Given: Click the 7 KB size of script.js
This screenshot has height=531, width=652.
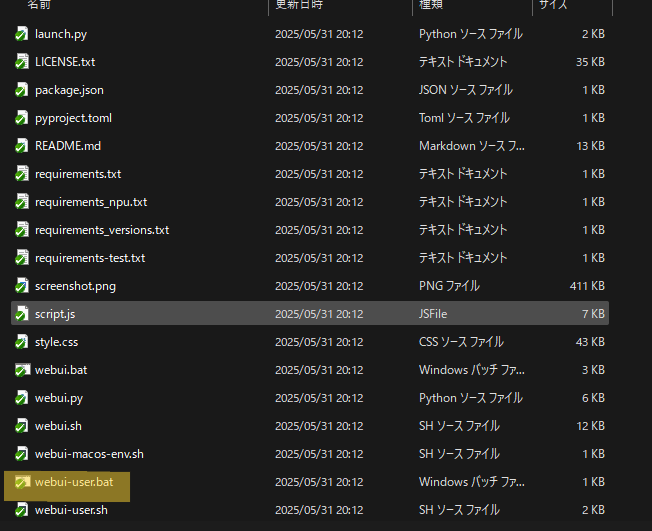Looking at the screenshot, I should [593, 314].
